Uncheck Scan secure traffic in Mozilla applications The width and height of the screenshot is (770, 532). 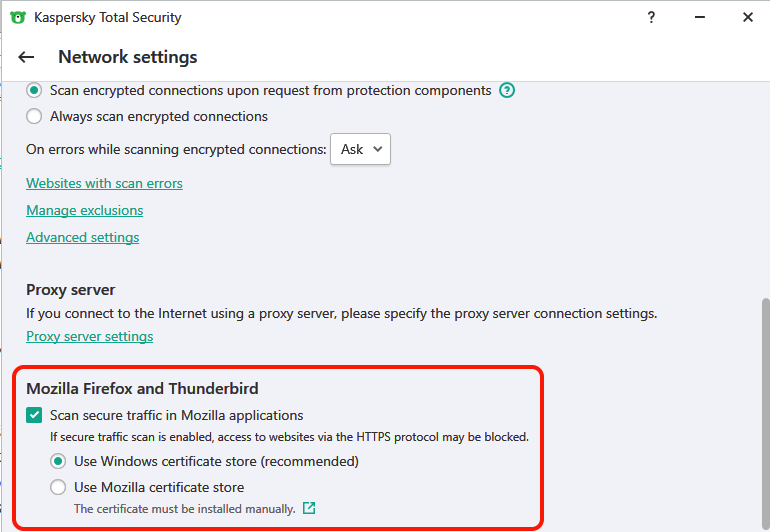point(35,415)
